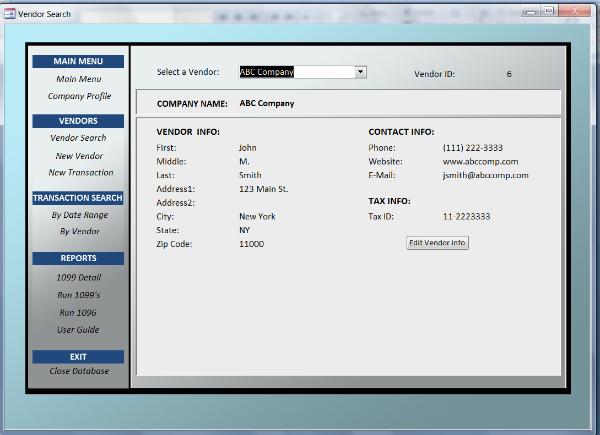Viewport: 600px width, 435px height.
Task: Open New Transaction from Vendors section
Action: tap(80, 173)
